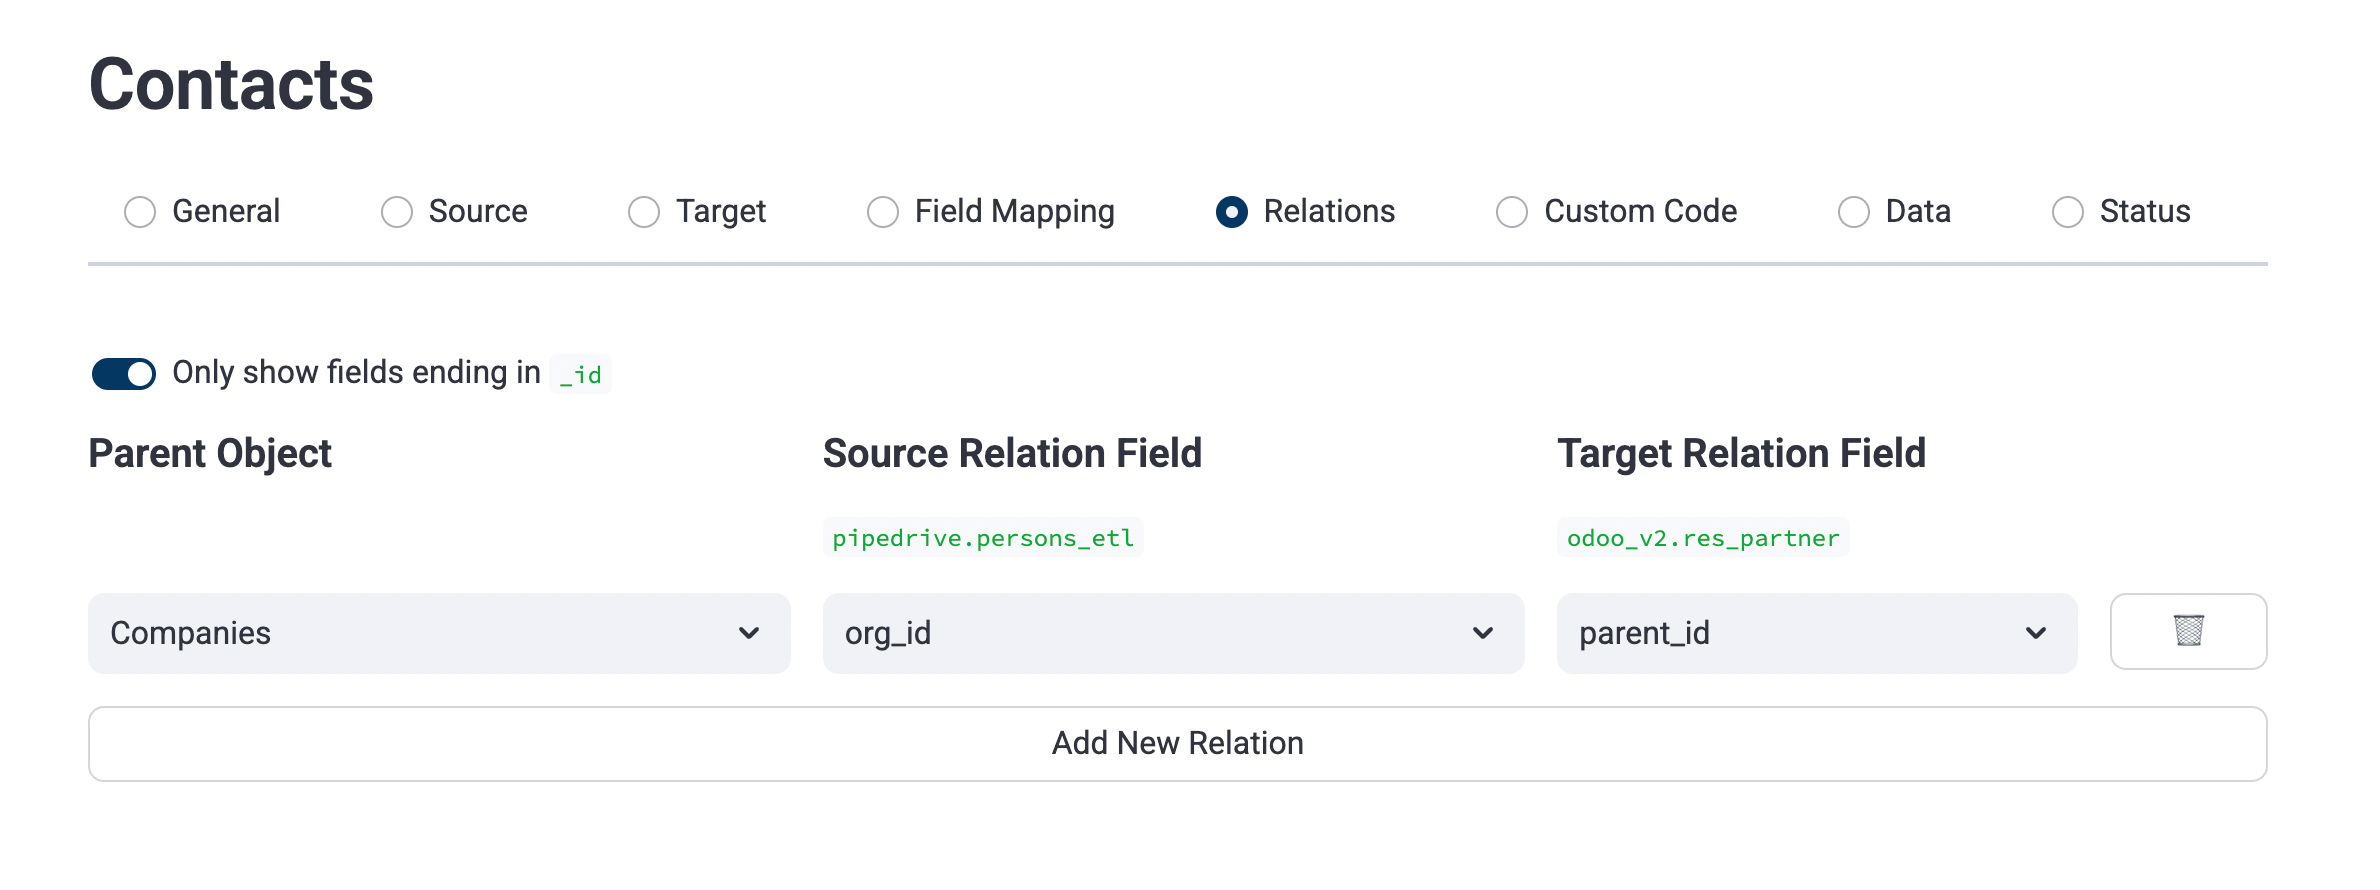Click the Add New Relation button

1178,744
